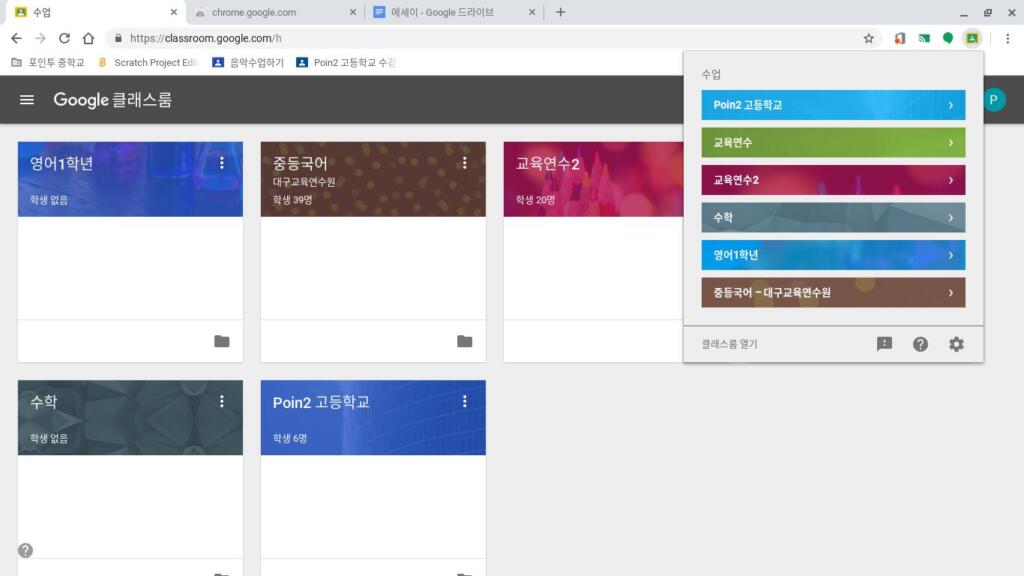The width and height of the screenshot is (1024, 576).
Task: Open the folder icon on 영어1학년 card
Action: pos(221,341)
